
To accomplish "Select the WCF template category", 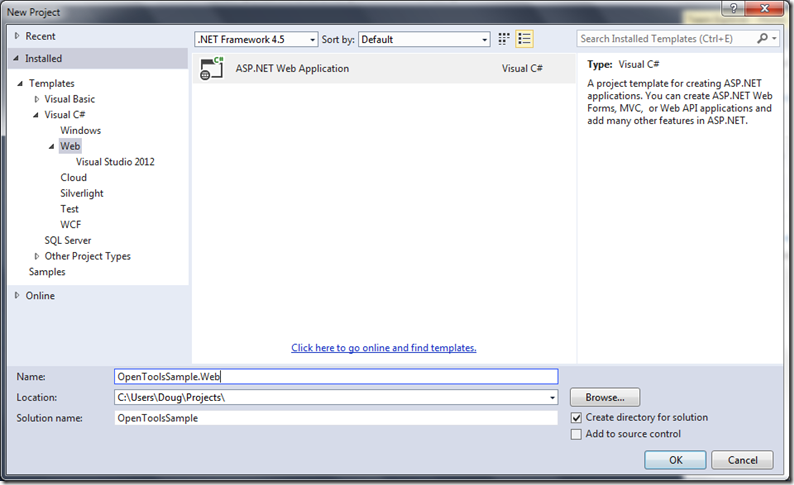I will pos(70,225).
